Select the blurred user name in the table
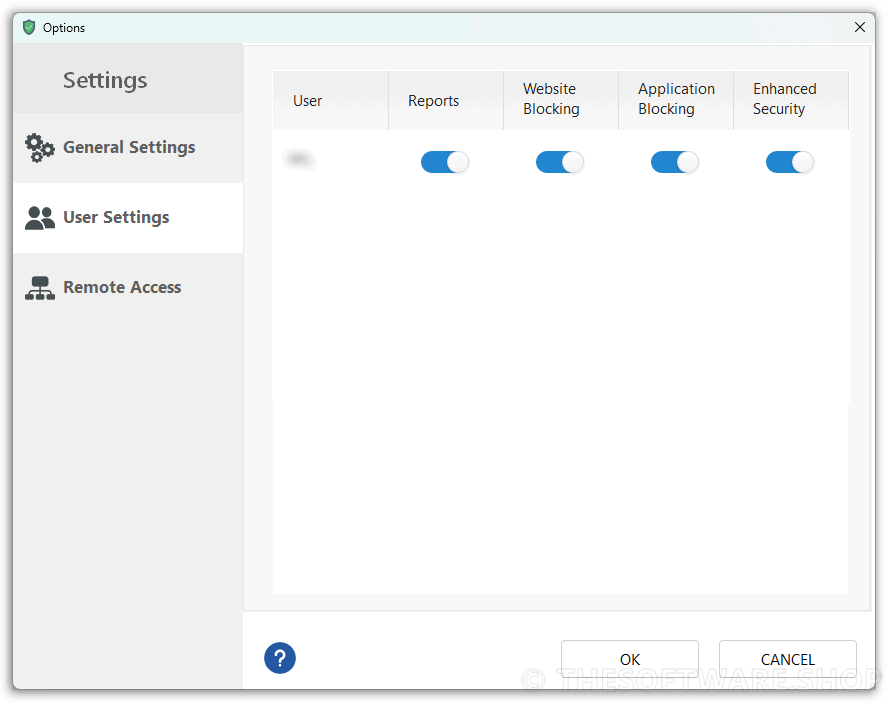 pyautogui.click(x=299, y=159)
